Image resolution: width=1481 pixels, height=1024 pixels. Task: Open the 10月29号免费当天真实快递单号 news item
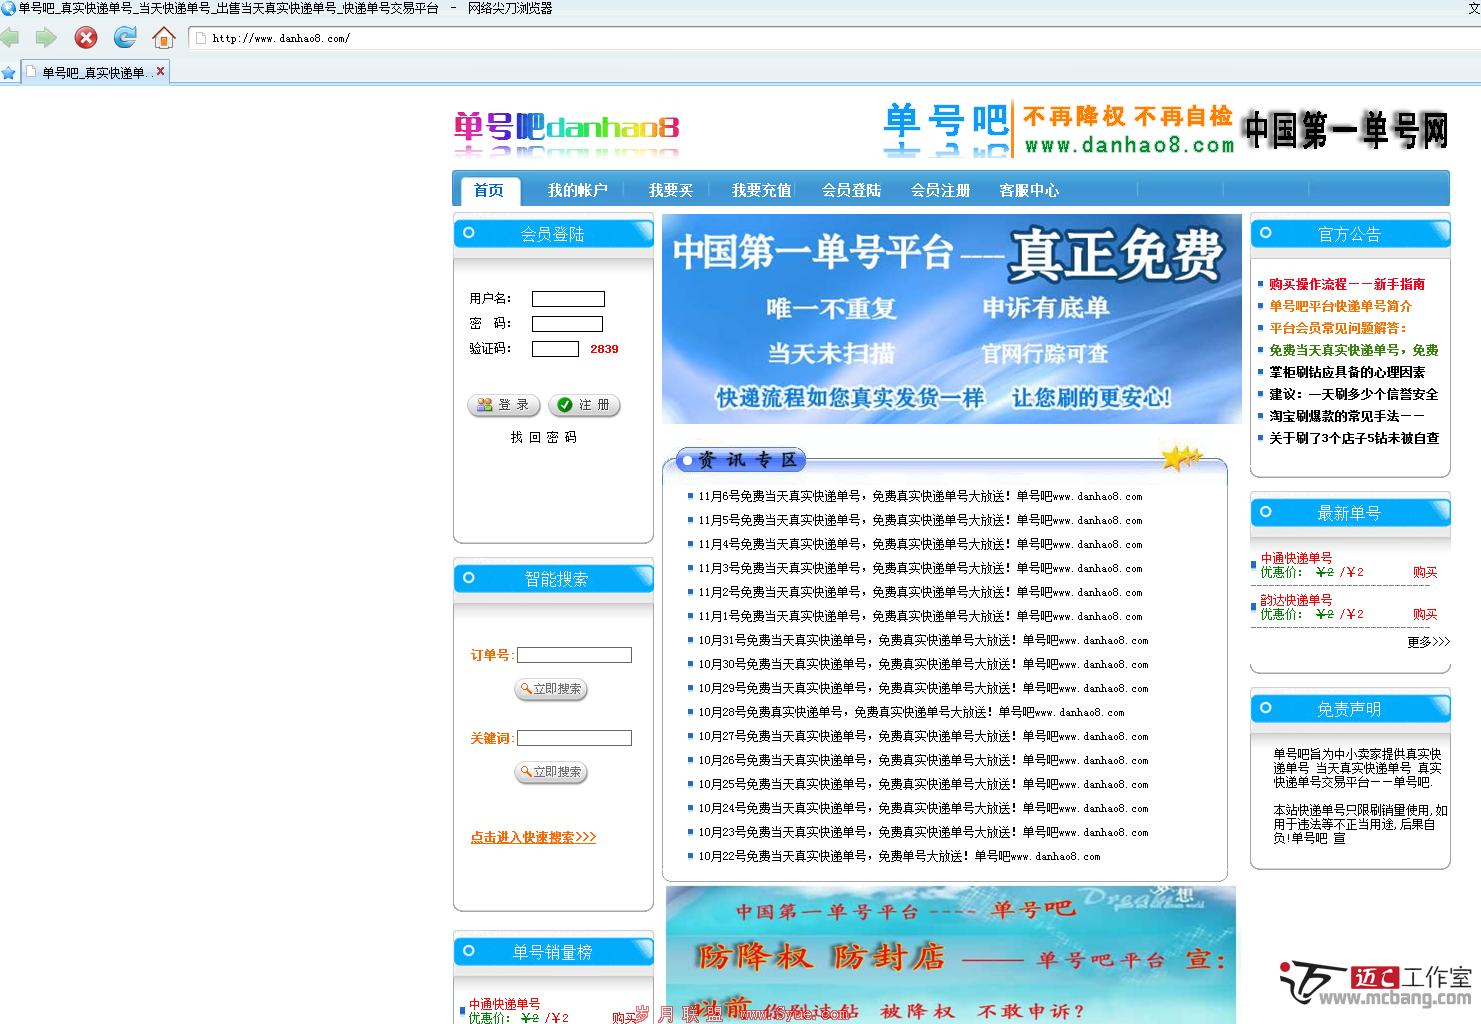pos(923,688)
